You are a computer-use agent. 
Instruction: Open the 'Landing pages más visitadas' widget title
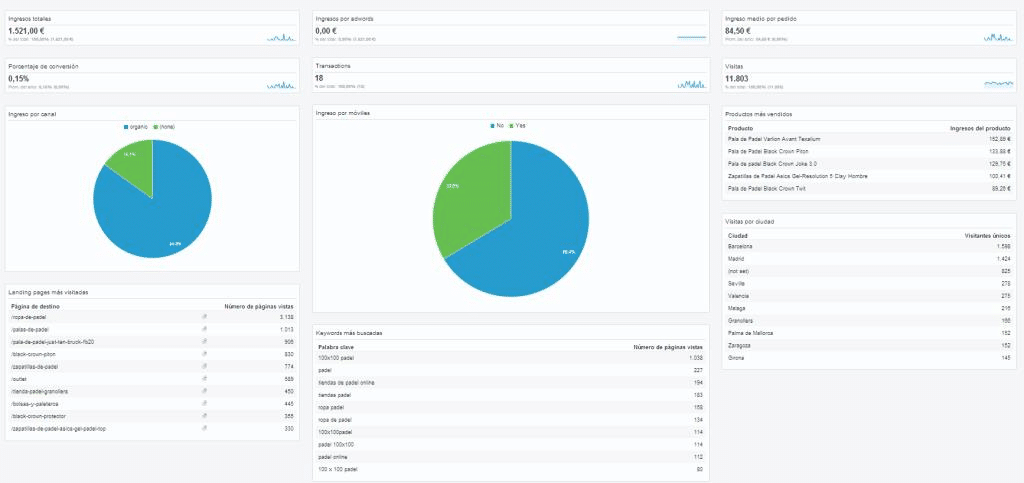(x=48, y=292)
